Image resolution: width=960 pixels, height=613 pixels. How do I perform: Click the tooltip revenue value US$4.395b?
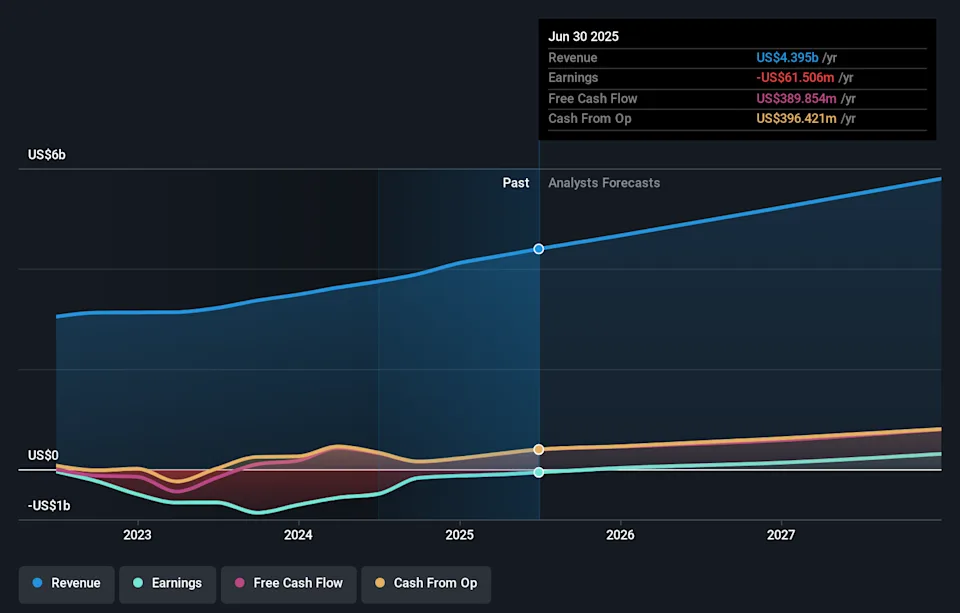pos(787,58)
